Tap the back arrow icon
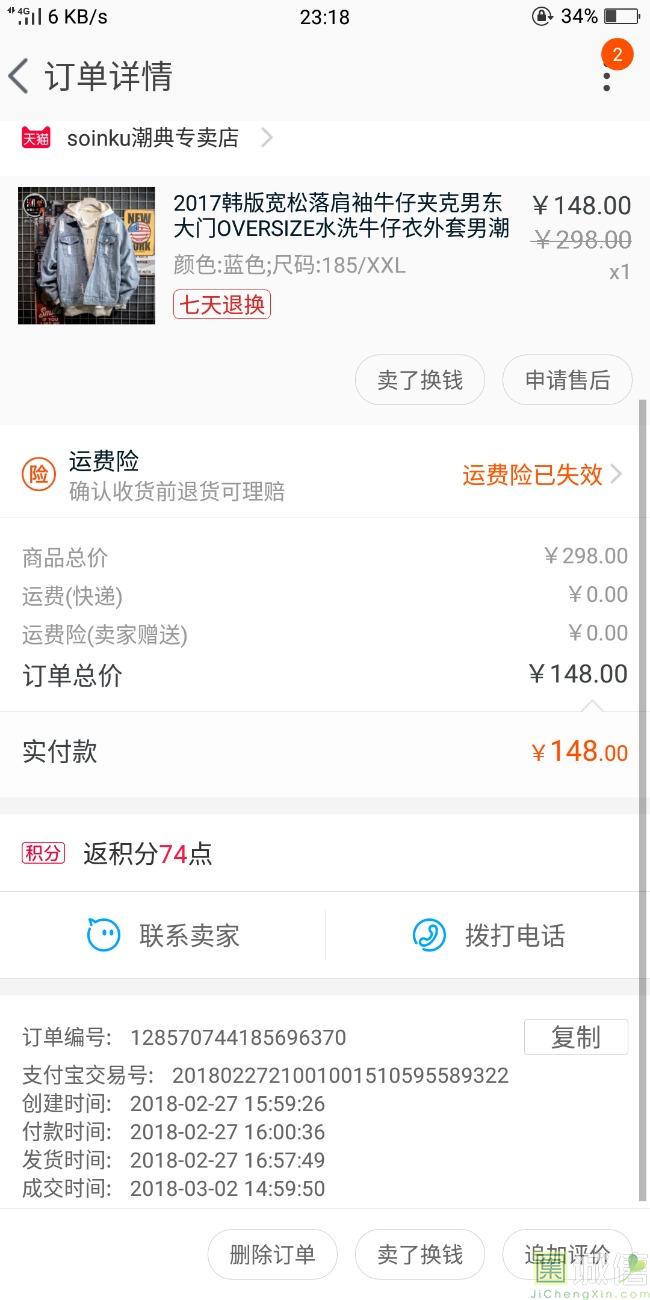The image size is (650, 1300). (19, 76)
